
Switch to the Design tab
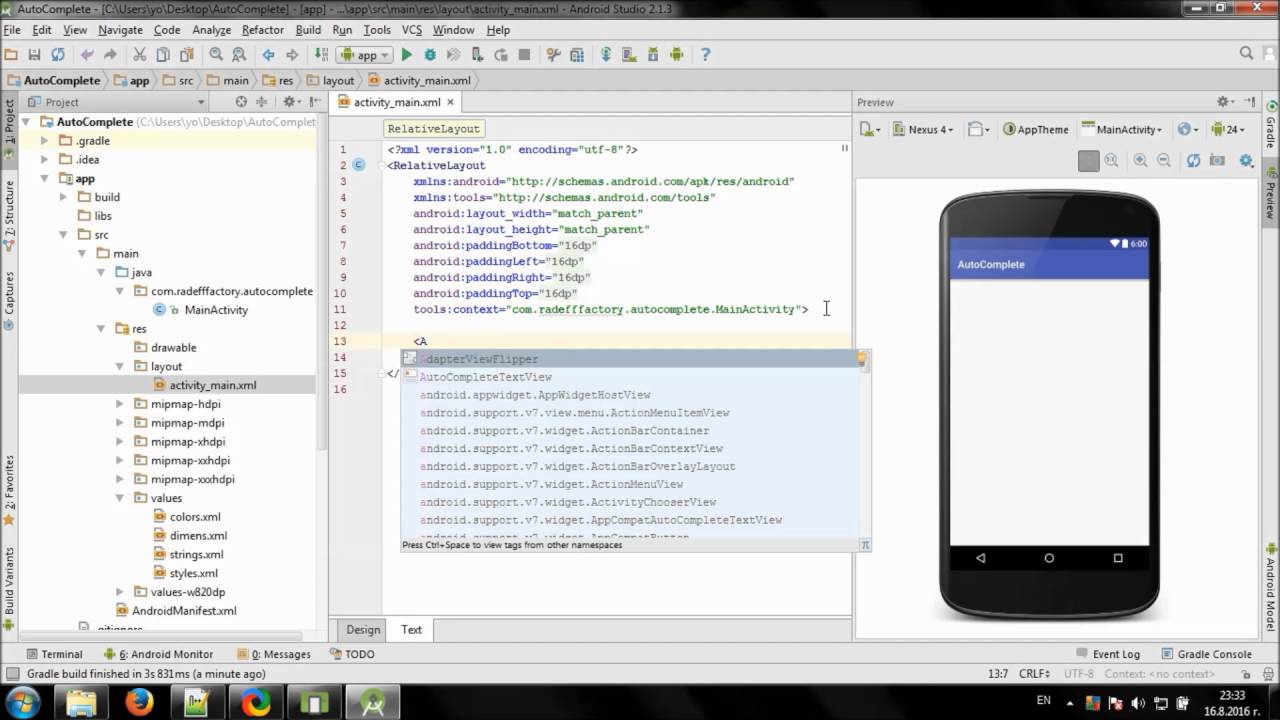click(x=363, y=629)
